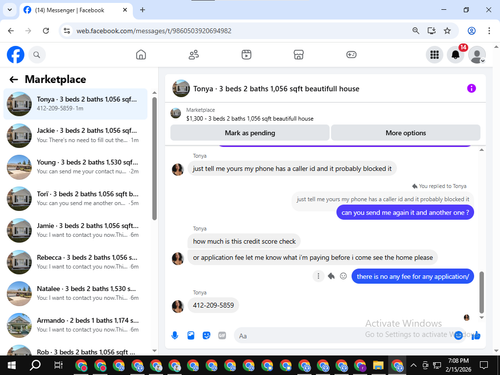
Task: Send a thumbs-up like
Action: [x=476, y=335]
